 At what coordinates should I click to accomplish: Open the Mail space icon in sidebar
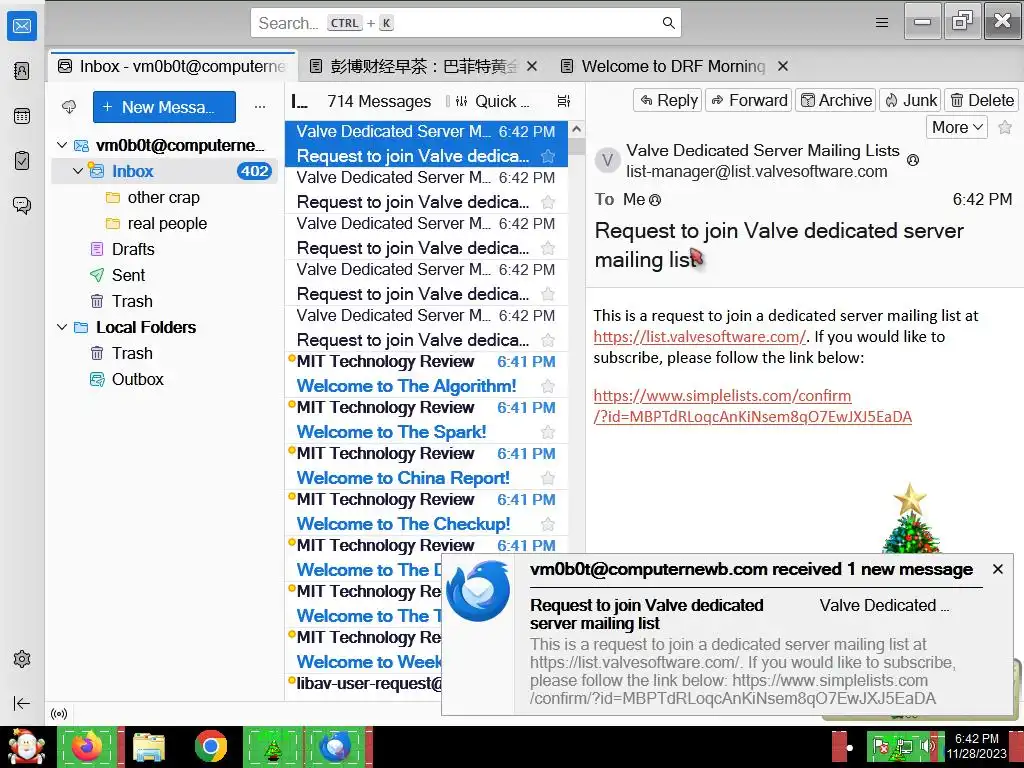pyautogui.click(x=22, y=26)
